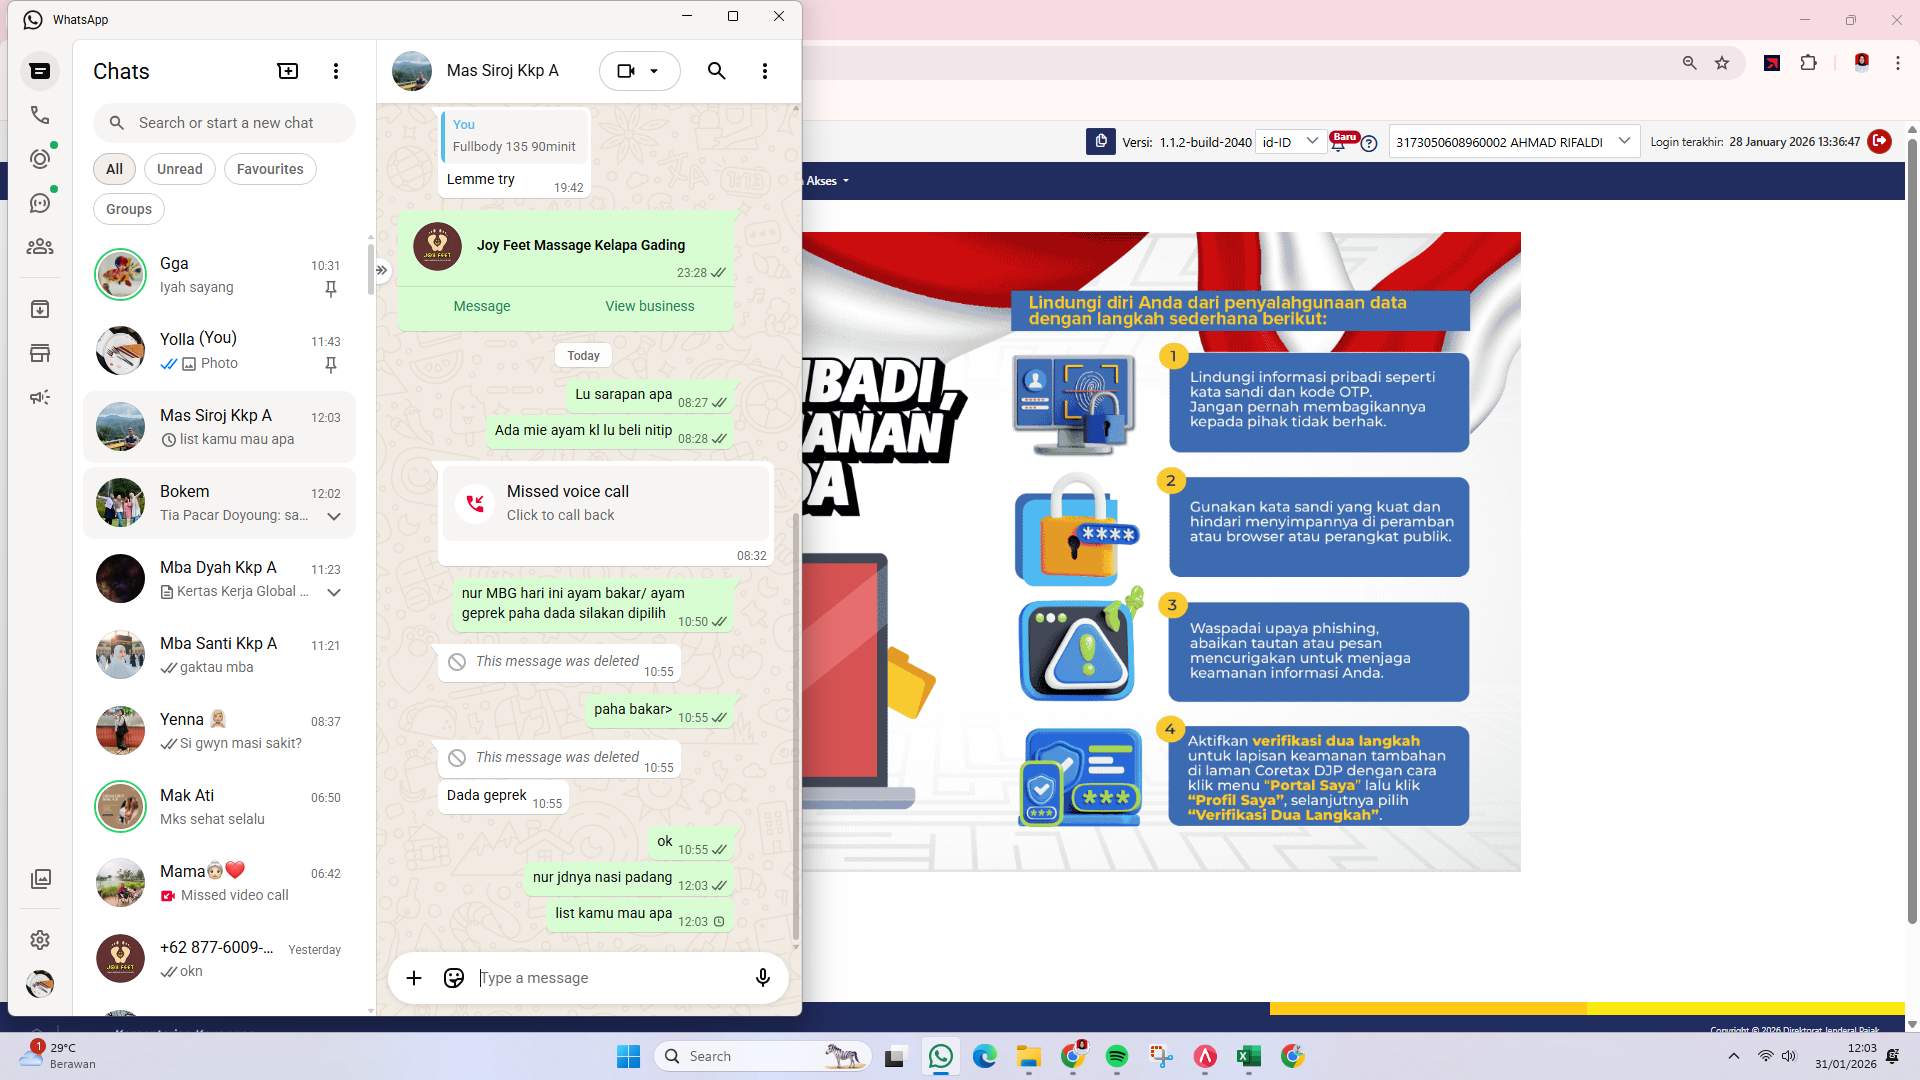Start a voice message with the microphone icon

(x=762, y=978)
